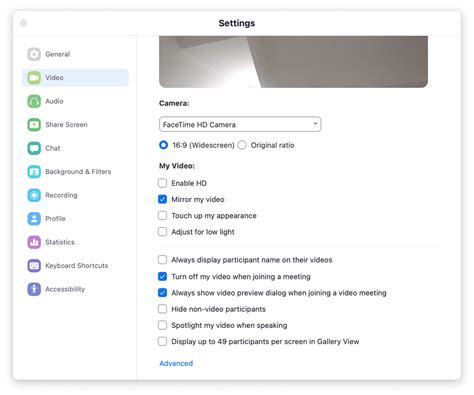Uncheck Mirror my video
The height and width of the screenshot is (395, 474).
tap(162, 199)
